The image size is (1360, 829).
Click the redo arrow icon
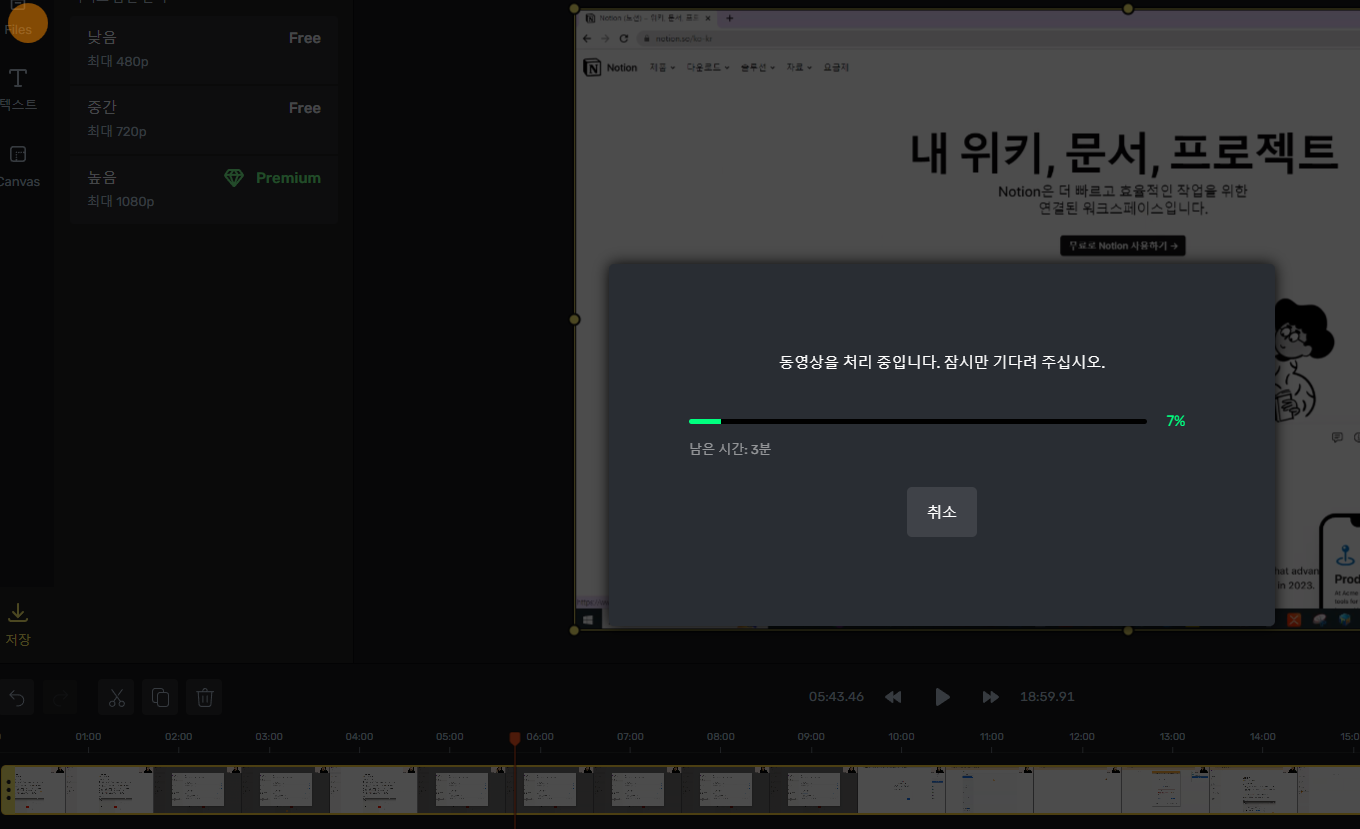pyautogui.click(x=60, y=697)
